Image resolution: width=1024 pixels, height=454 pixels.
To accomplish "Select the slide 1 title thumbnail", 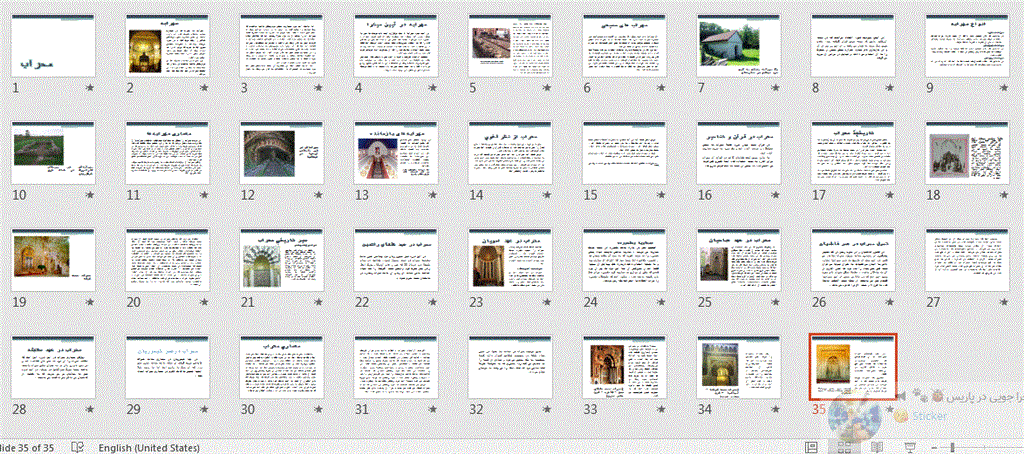I will 54,45.
